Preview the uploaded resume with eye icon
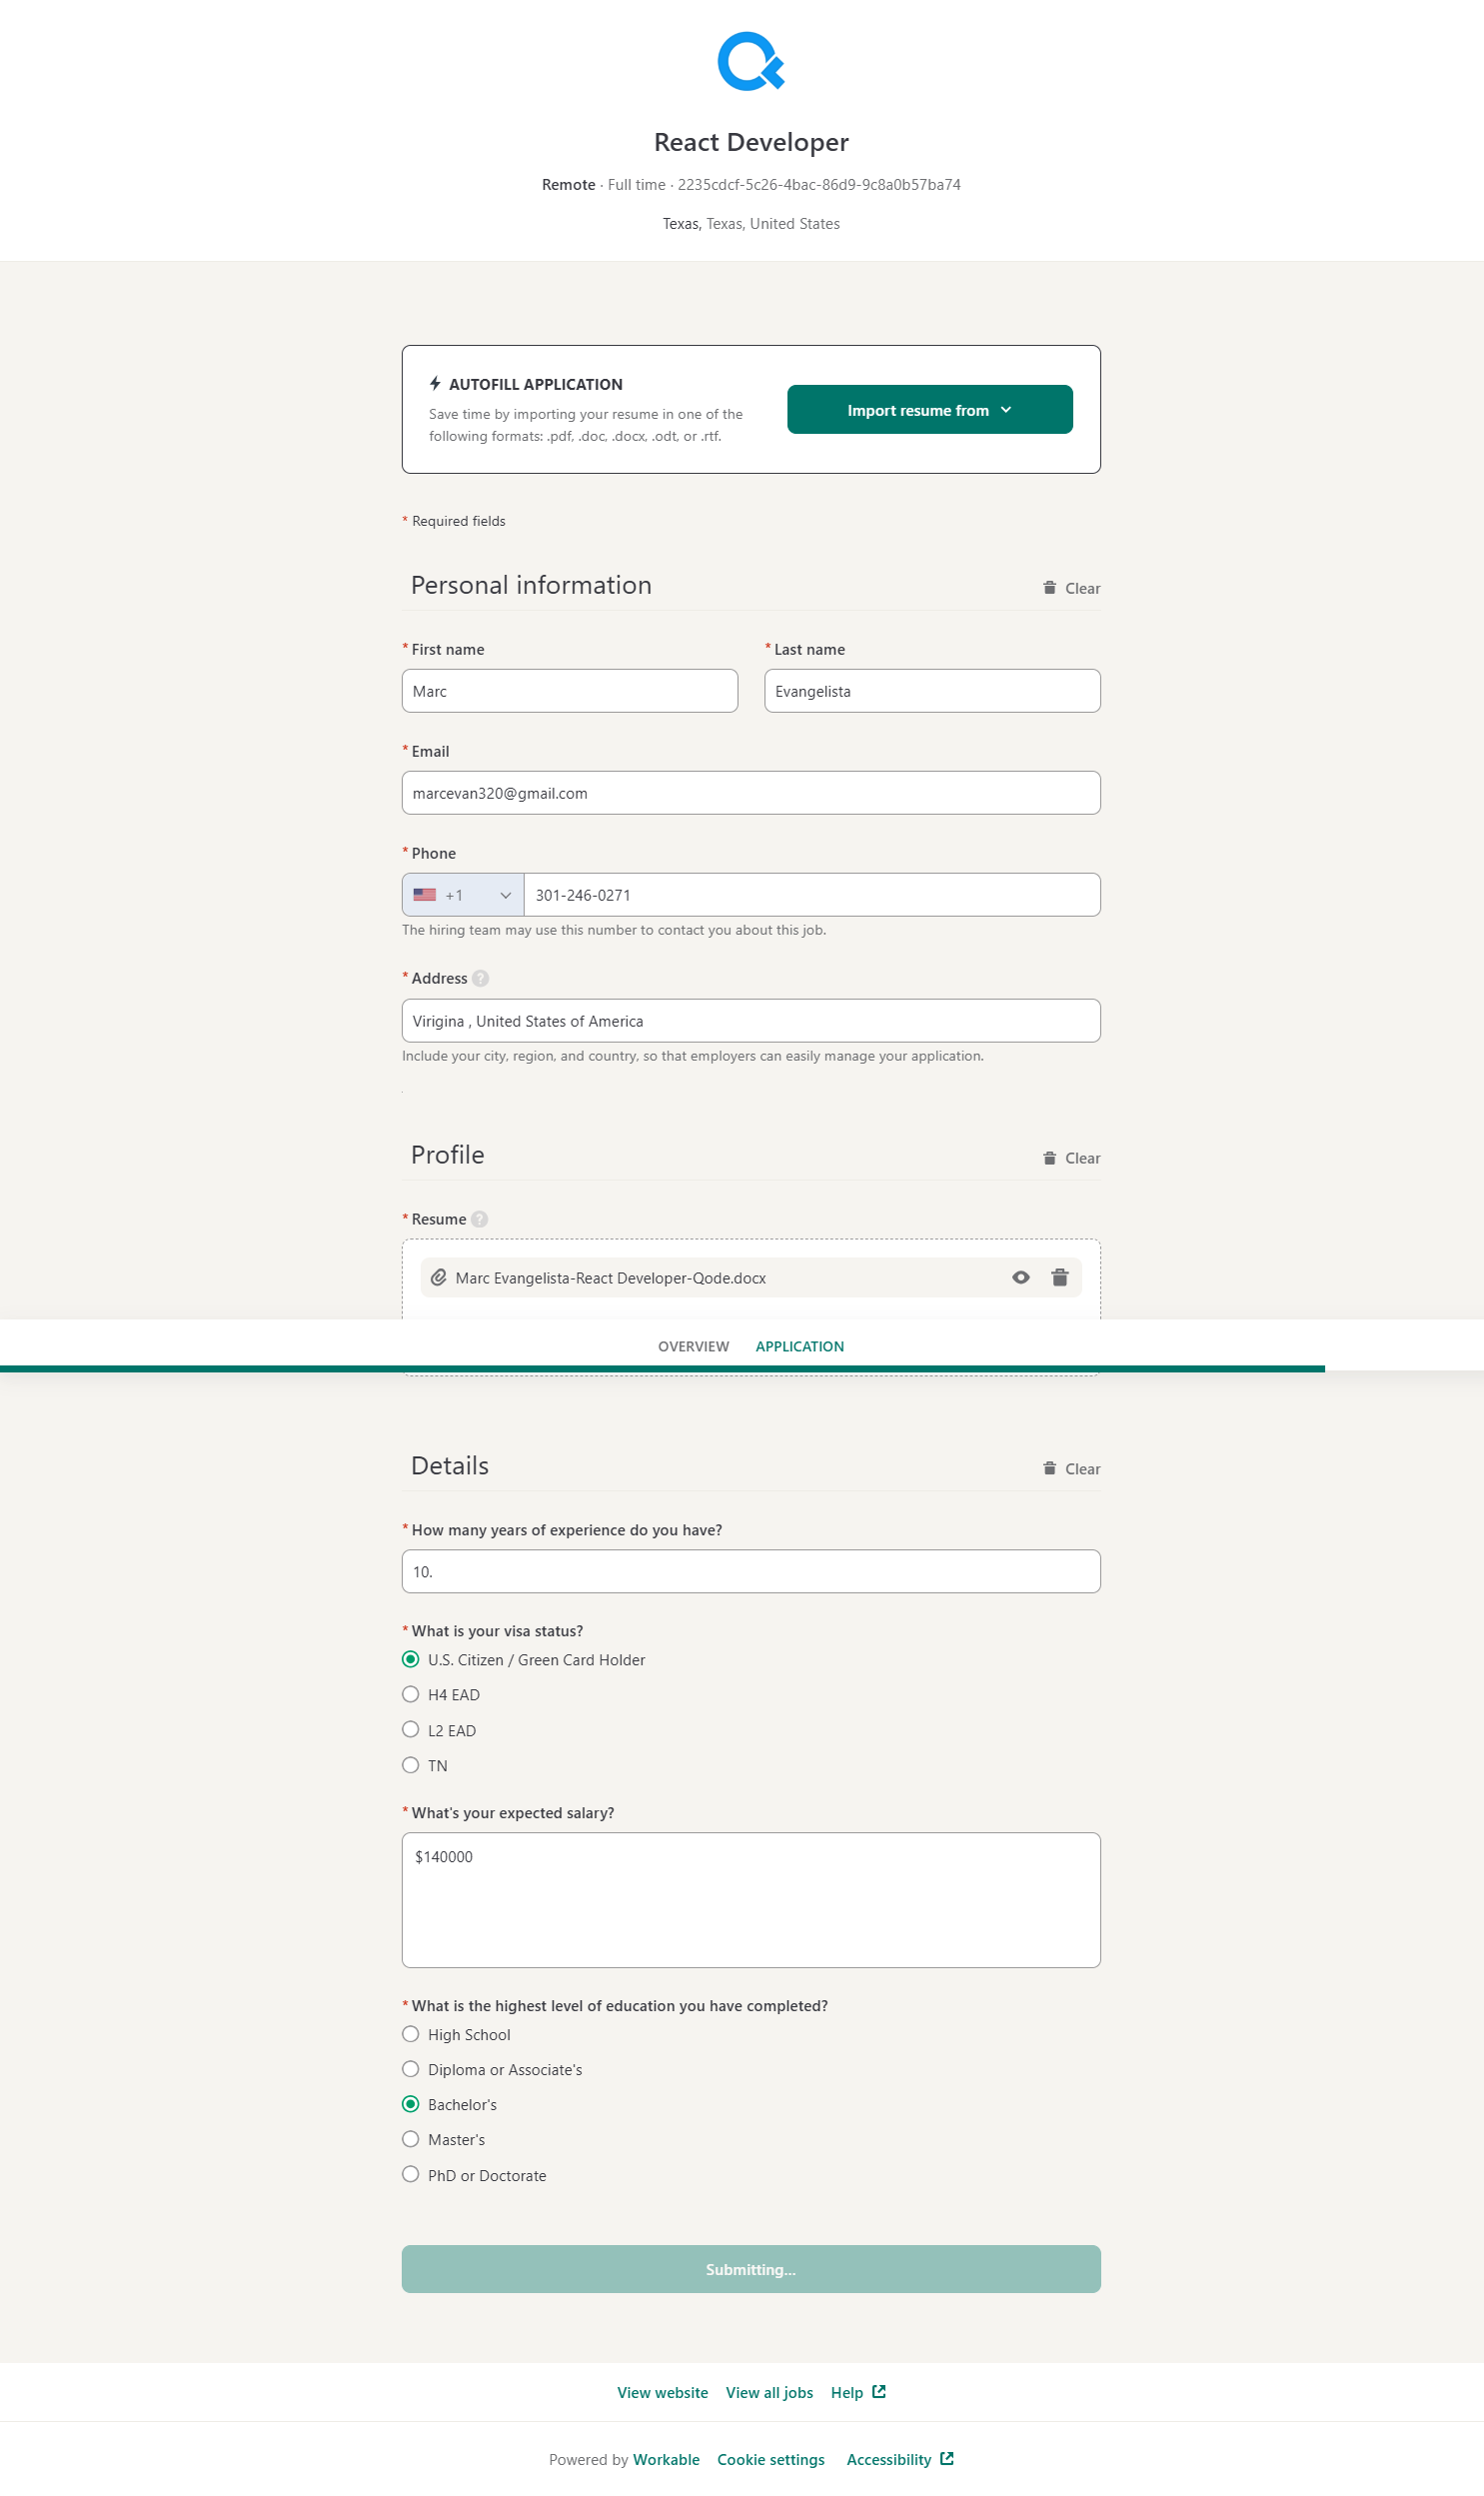 [1020, 1277]
